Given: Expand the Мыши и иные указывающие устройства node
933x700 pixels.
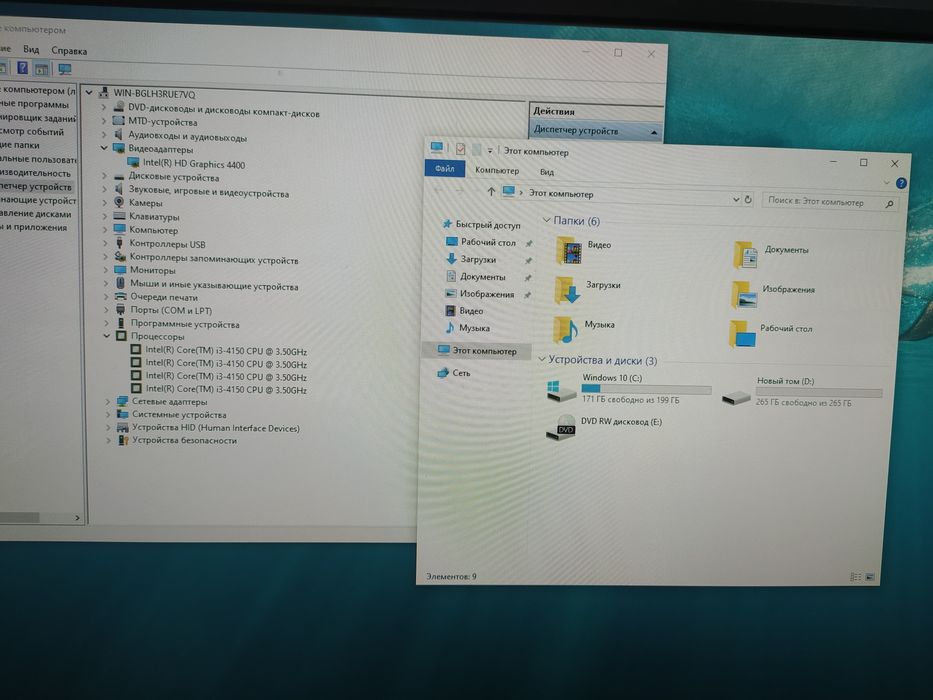Looking at the screenshot, I should coord(106,283).
